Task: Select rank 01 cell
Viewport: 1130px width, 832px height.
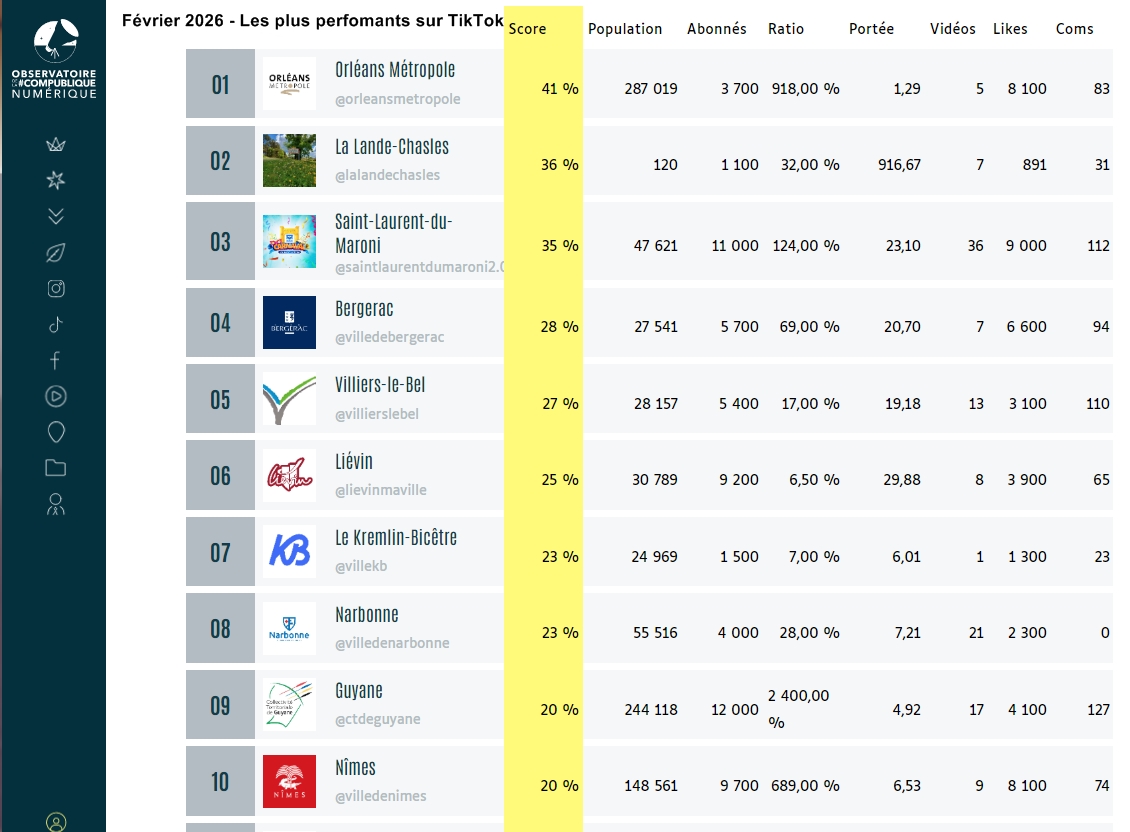Action: click(x=221, y=84)
